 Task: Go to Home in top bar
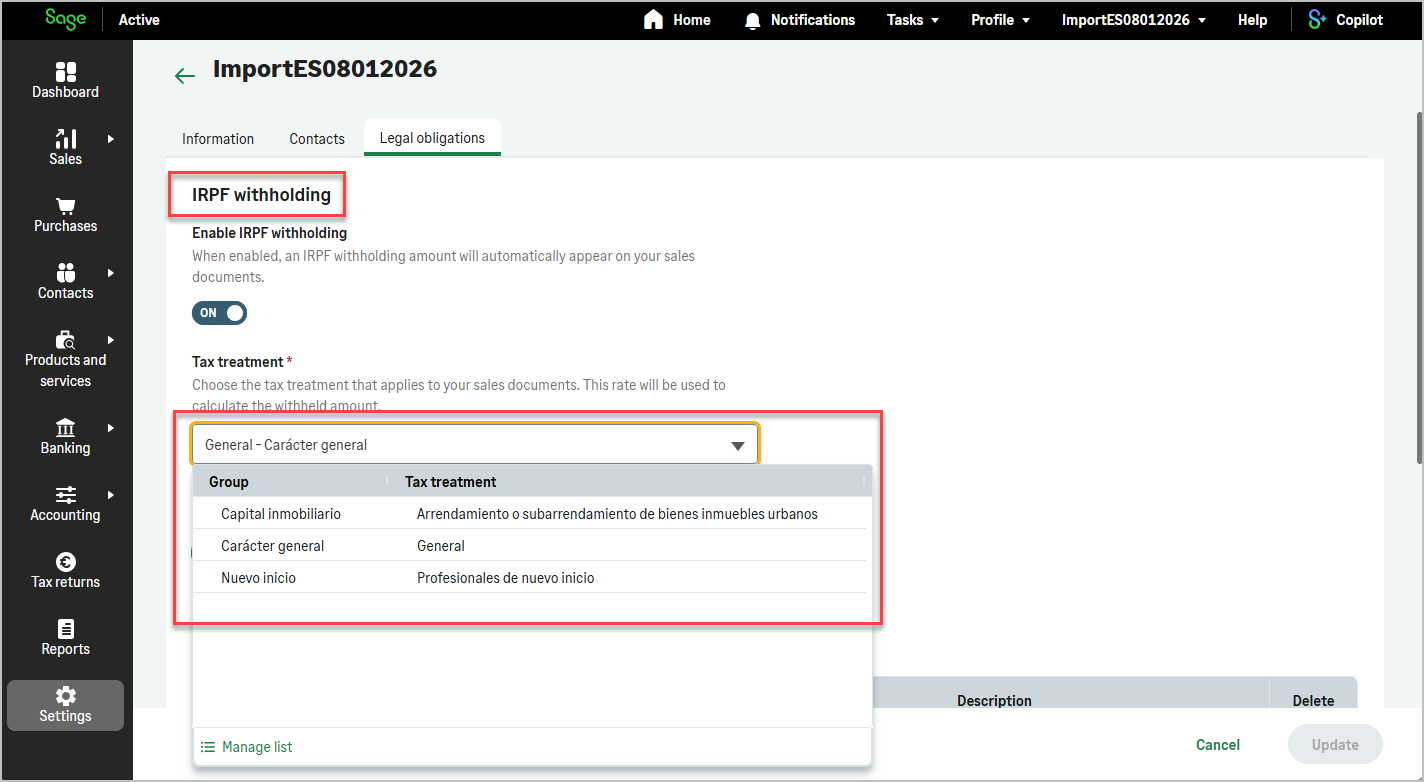677,20
